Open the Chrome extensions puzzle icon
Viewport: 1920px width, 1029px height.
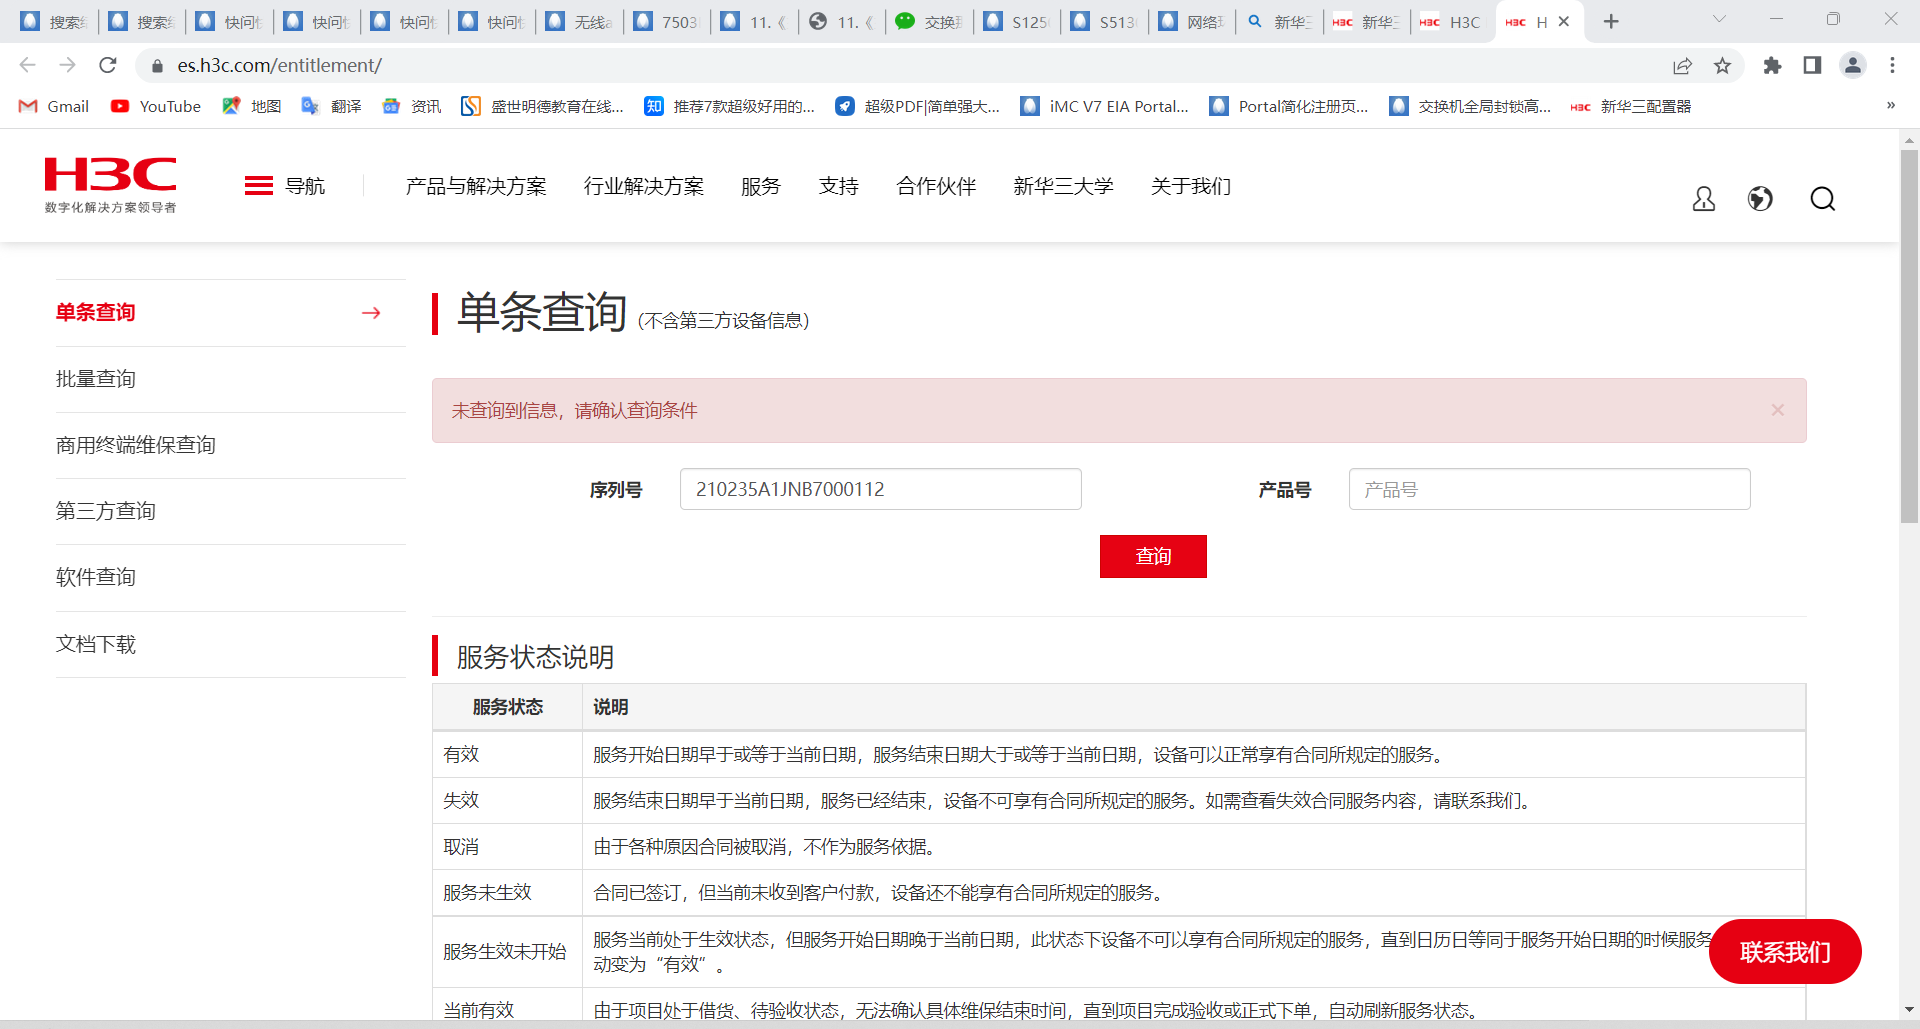click(1772, 66)
